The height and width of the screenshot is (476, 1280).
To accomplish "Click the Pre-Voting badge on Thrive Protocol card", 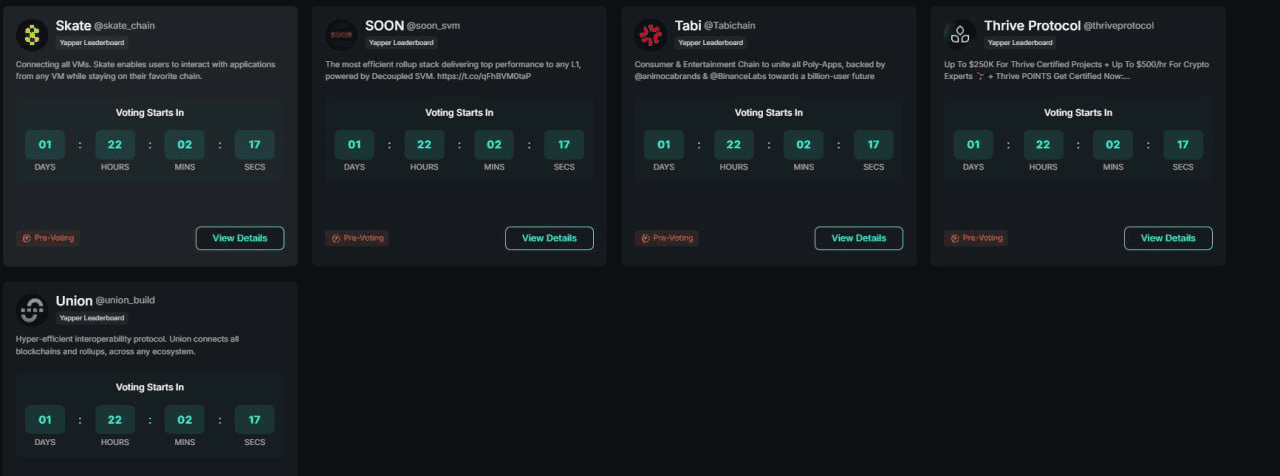I will click(976, 238).
